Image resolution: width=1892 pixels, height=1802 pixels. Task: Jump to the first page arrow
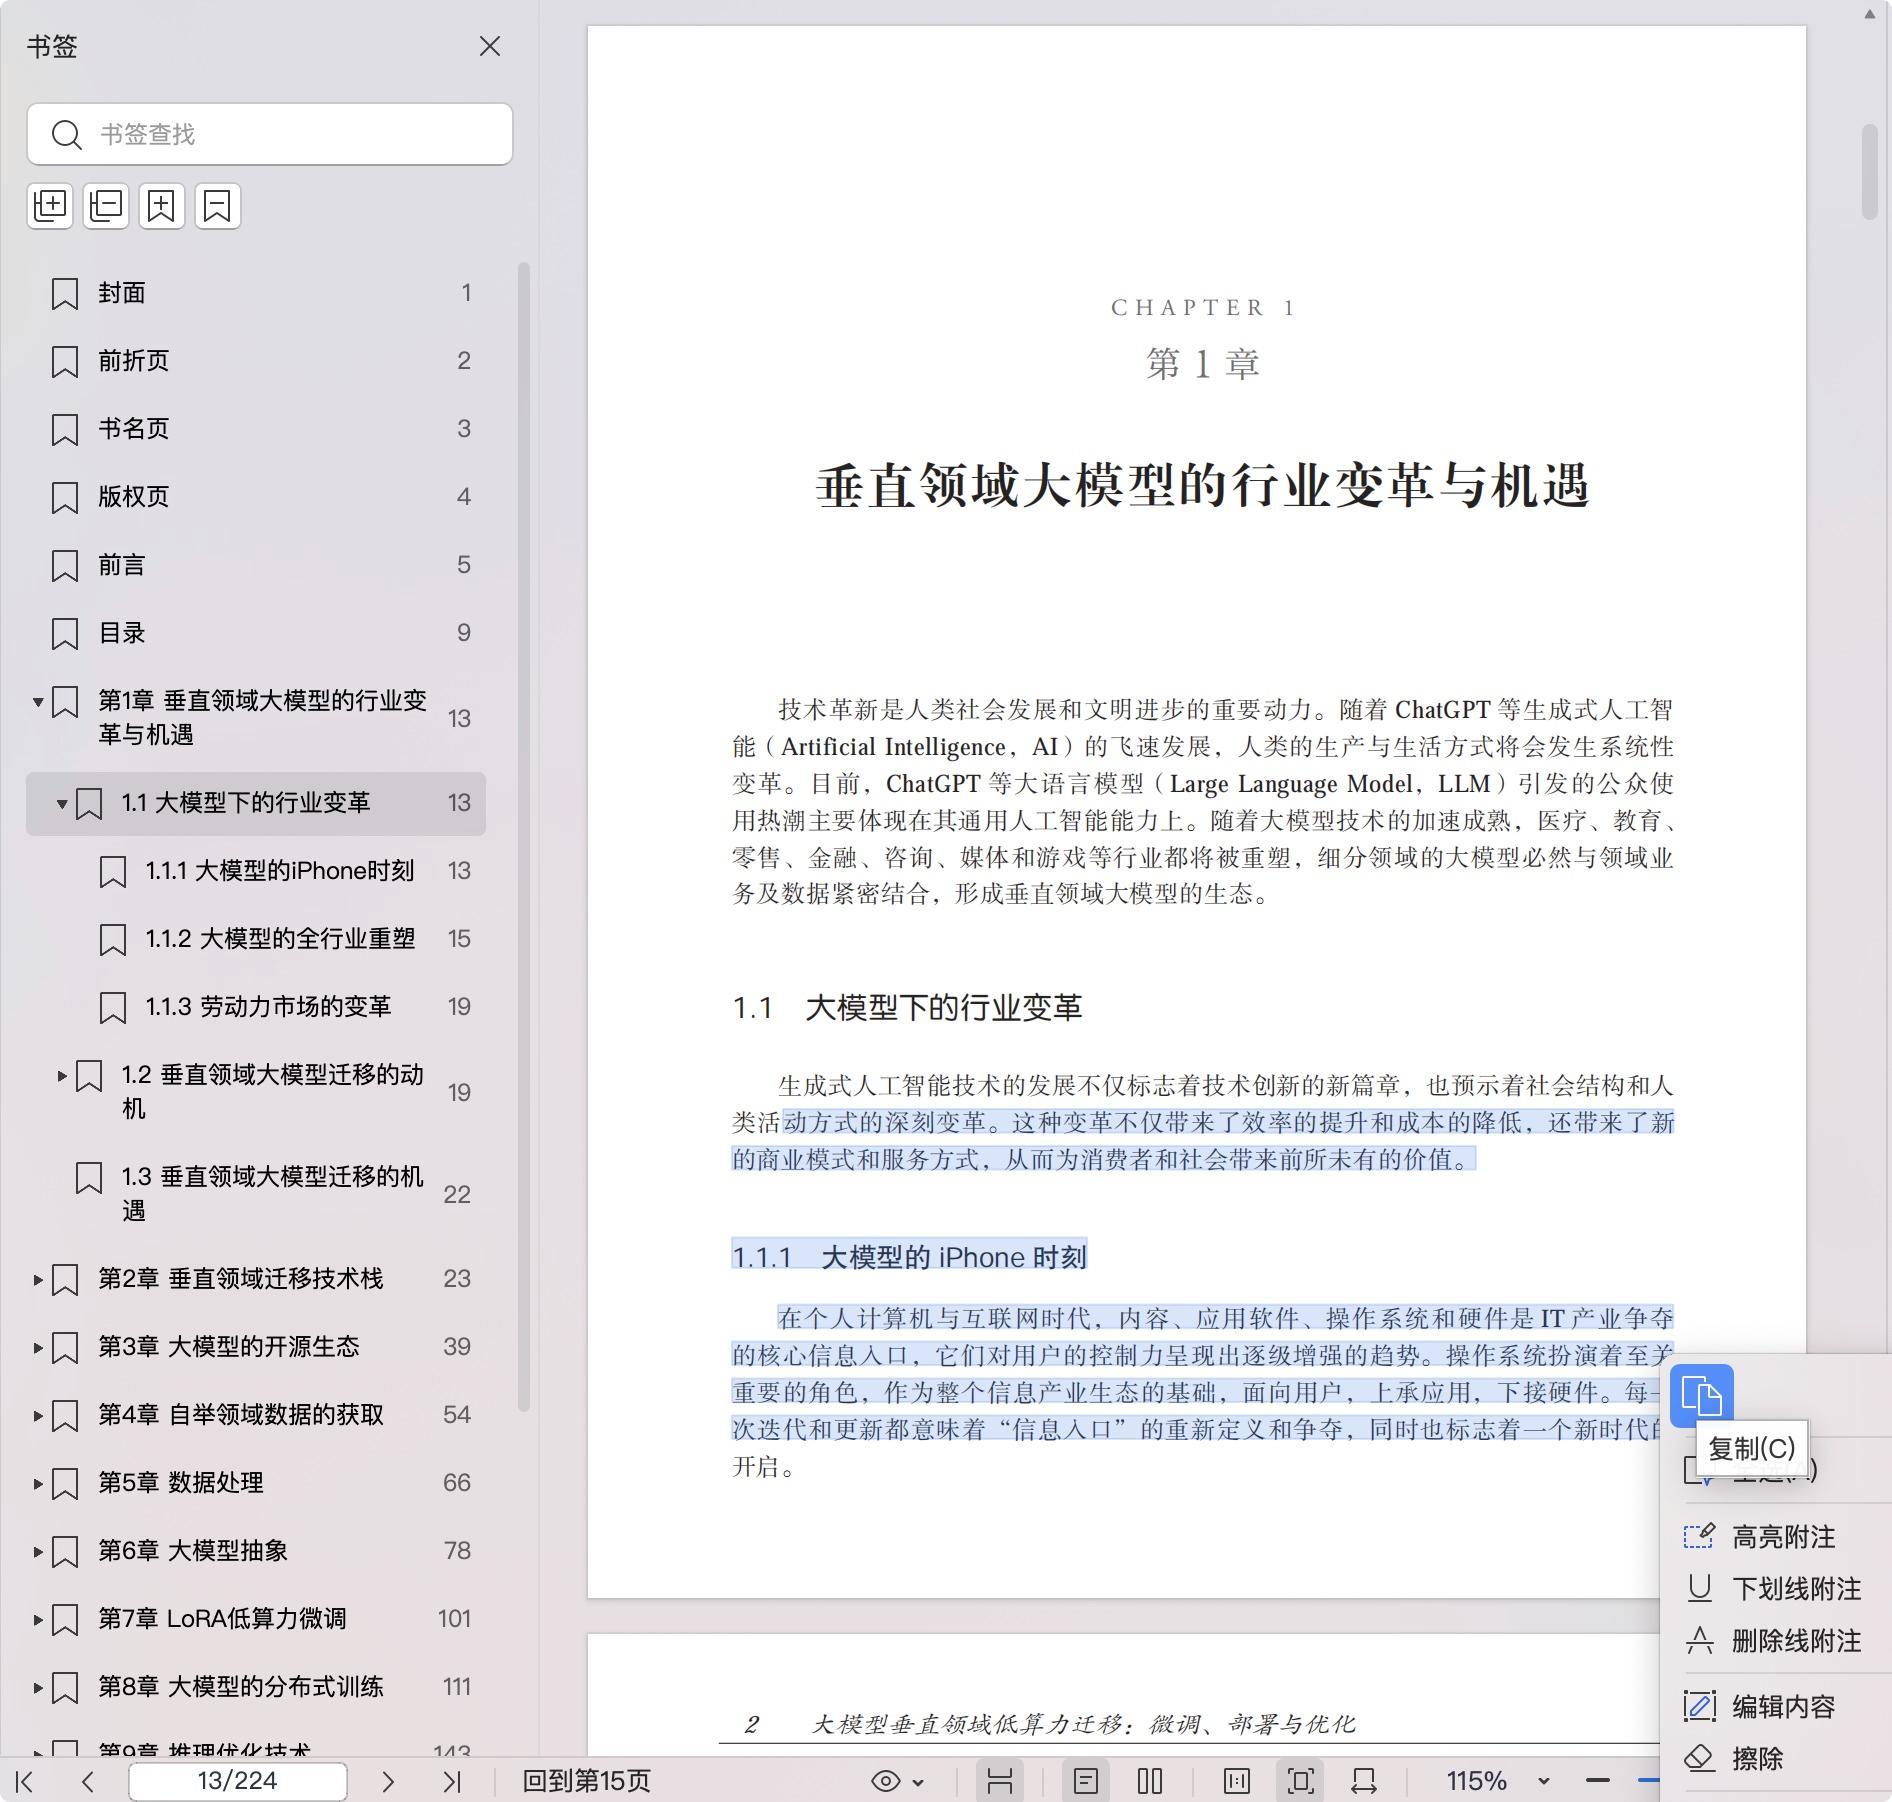[26, 1781]
